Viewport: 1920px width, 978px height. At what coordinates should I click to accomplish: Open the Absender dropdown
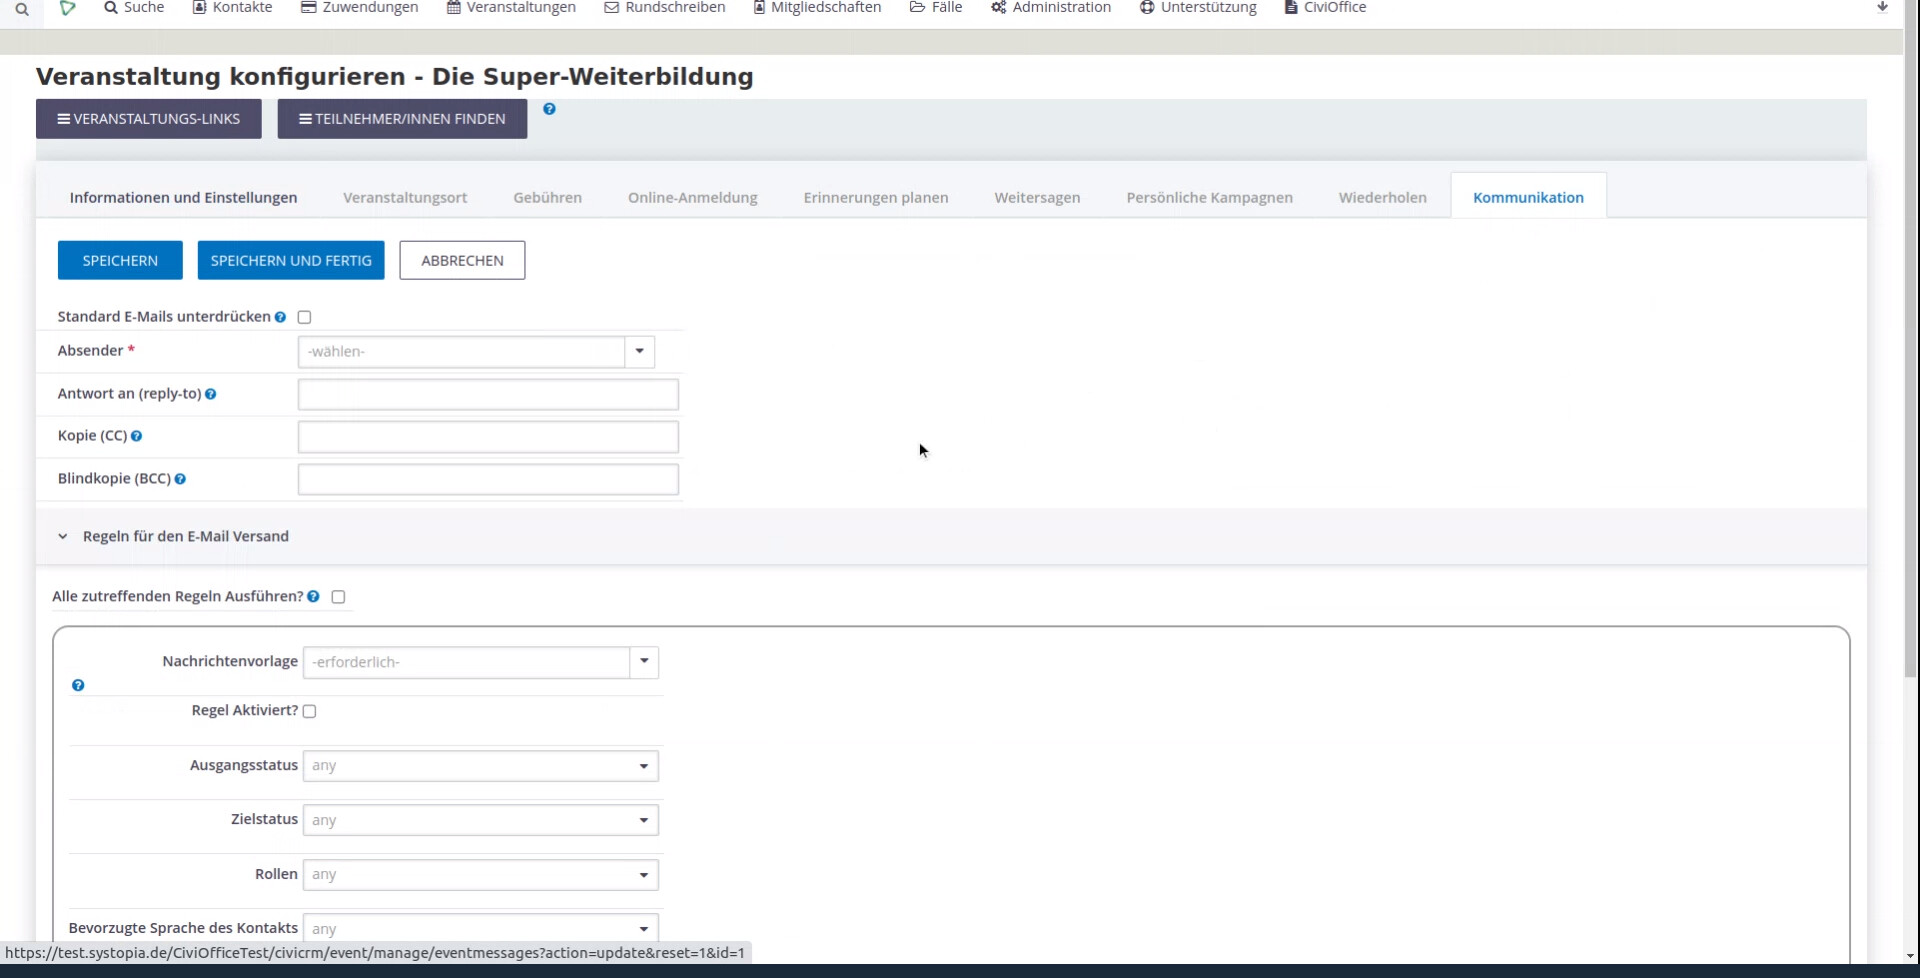point(476,352)
